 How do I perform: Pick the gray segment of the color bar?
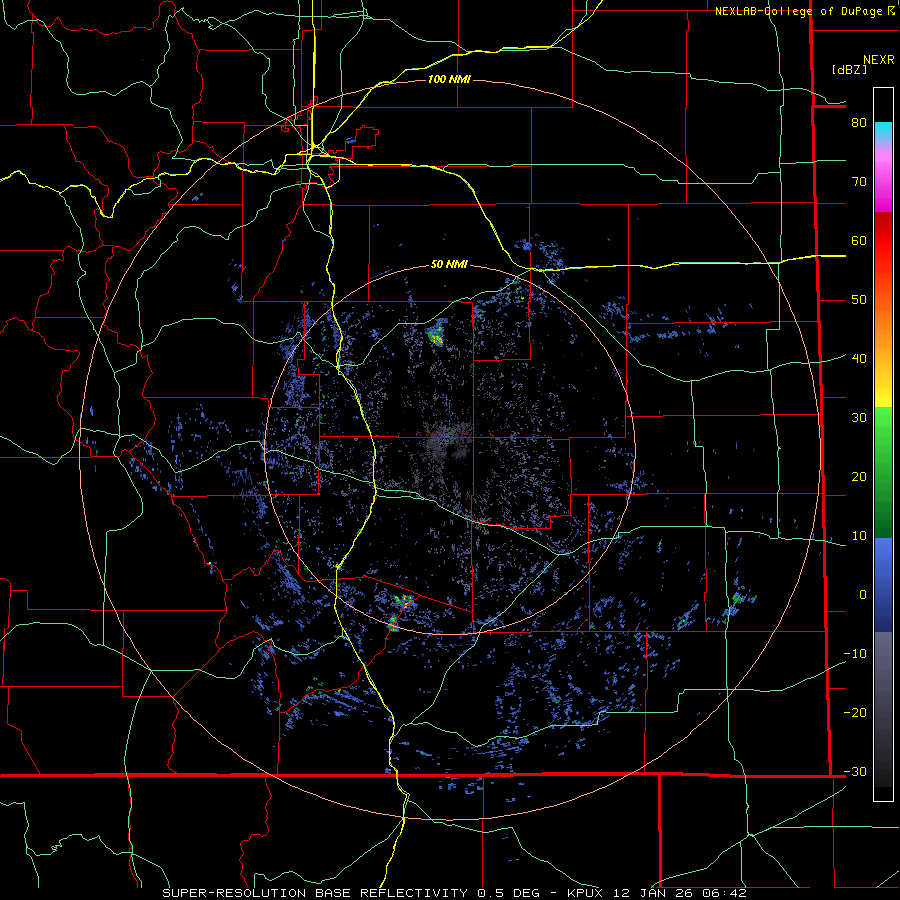pos(883,709)
